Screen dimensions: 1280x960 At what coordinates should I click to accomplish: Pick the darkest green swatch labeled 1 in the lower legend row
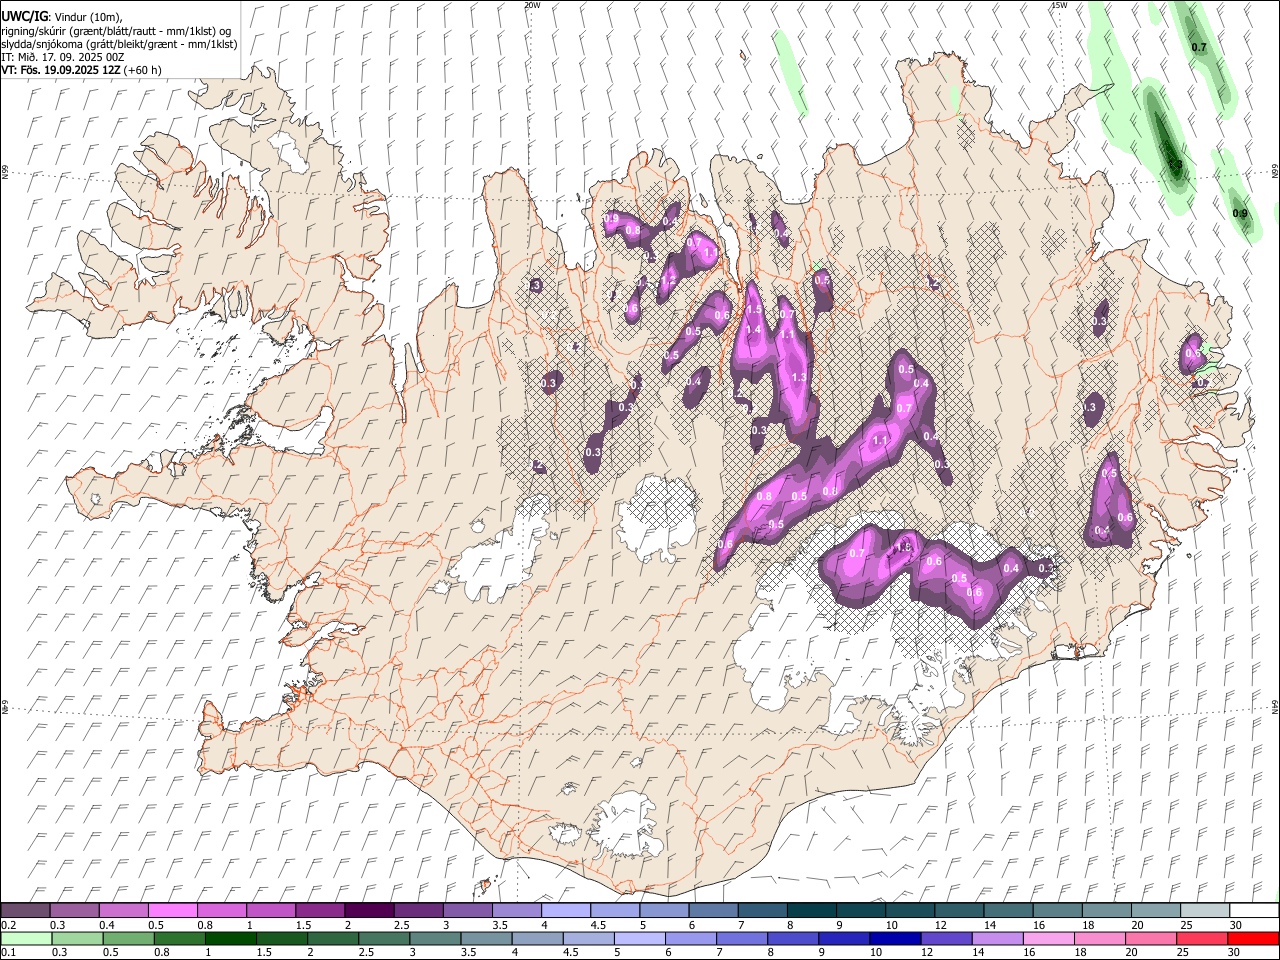click(231, 939)
